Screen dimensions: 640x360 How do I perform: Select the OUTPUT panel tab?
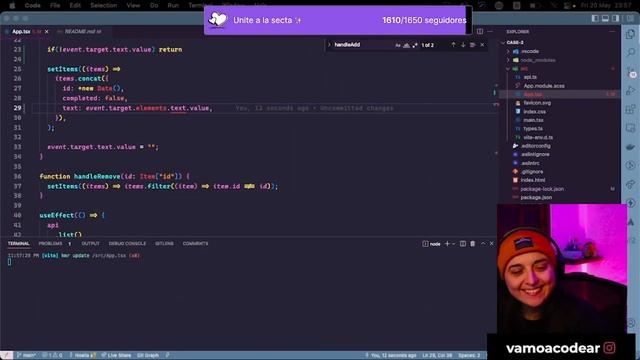pos(90,244)
